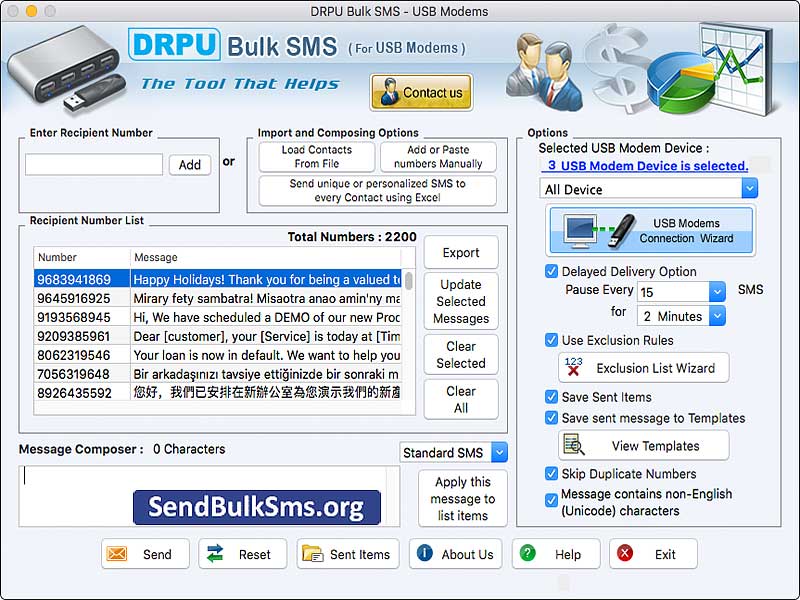Viewport: 800px width, 600px height.
Task: Enable the Skip Duplicate Numbers checkbox
Action: coord(552,473)
